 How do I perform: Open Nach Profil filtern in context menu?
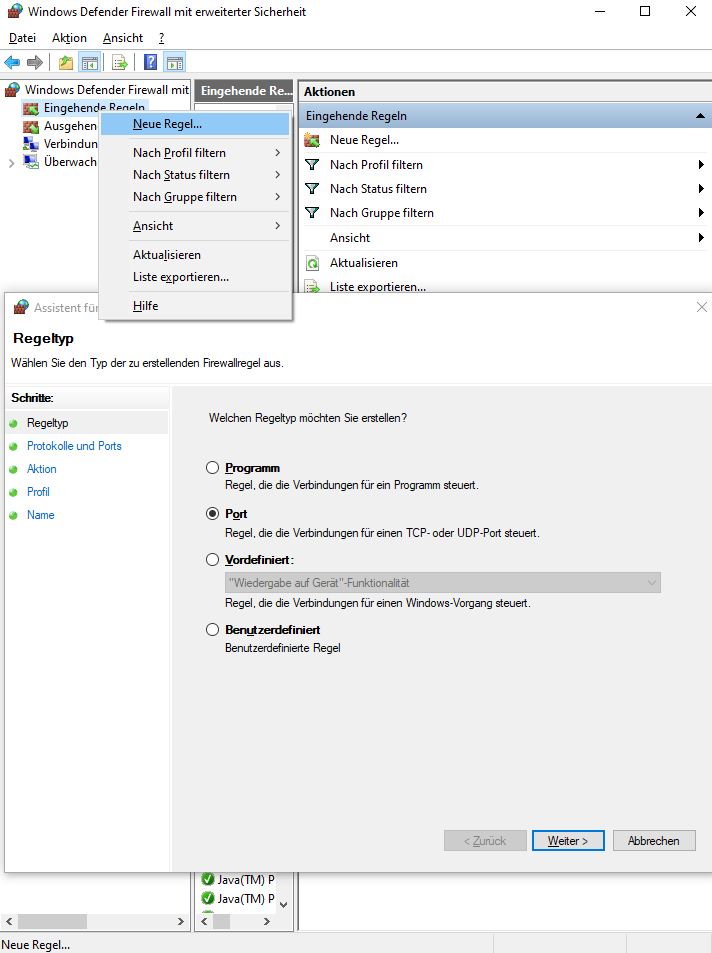pyautogui.click(x=195, y=153)
